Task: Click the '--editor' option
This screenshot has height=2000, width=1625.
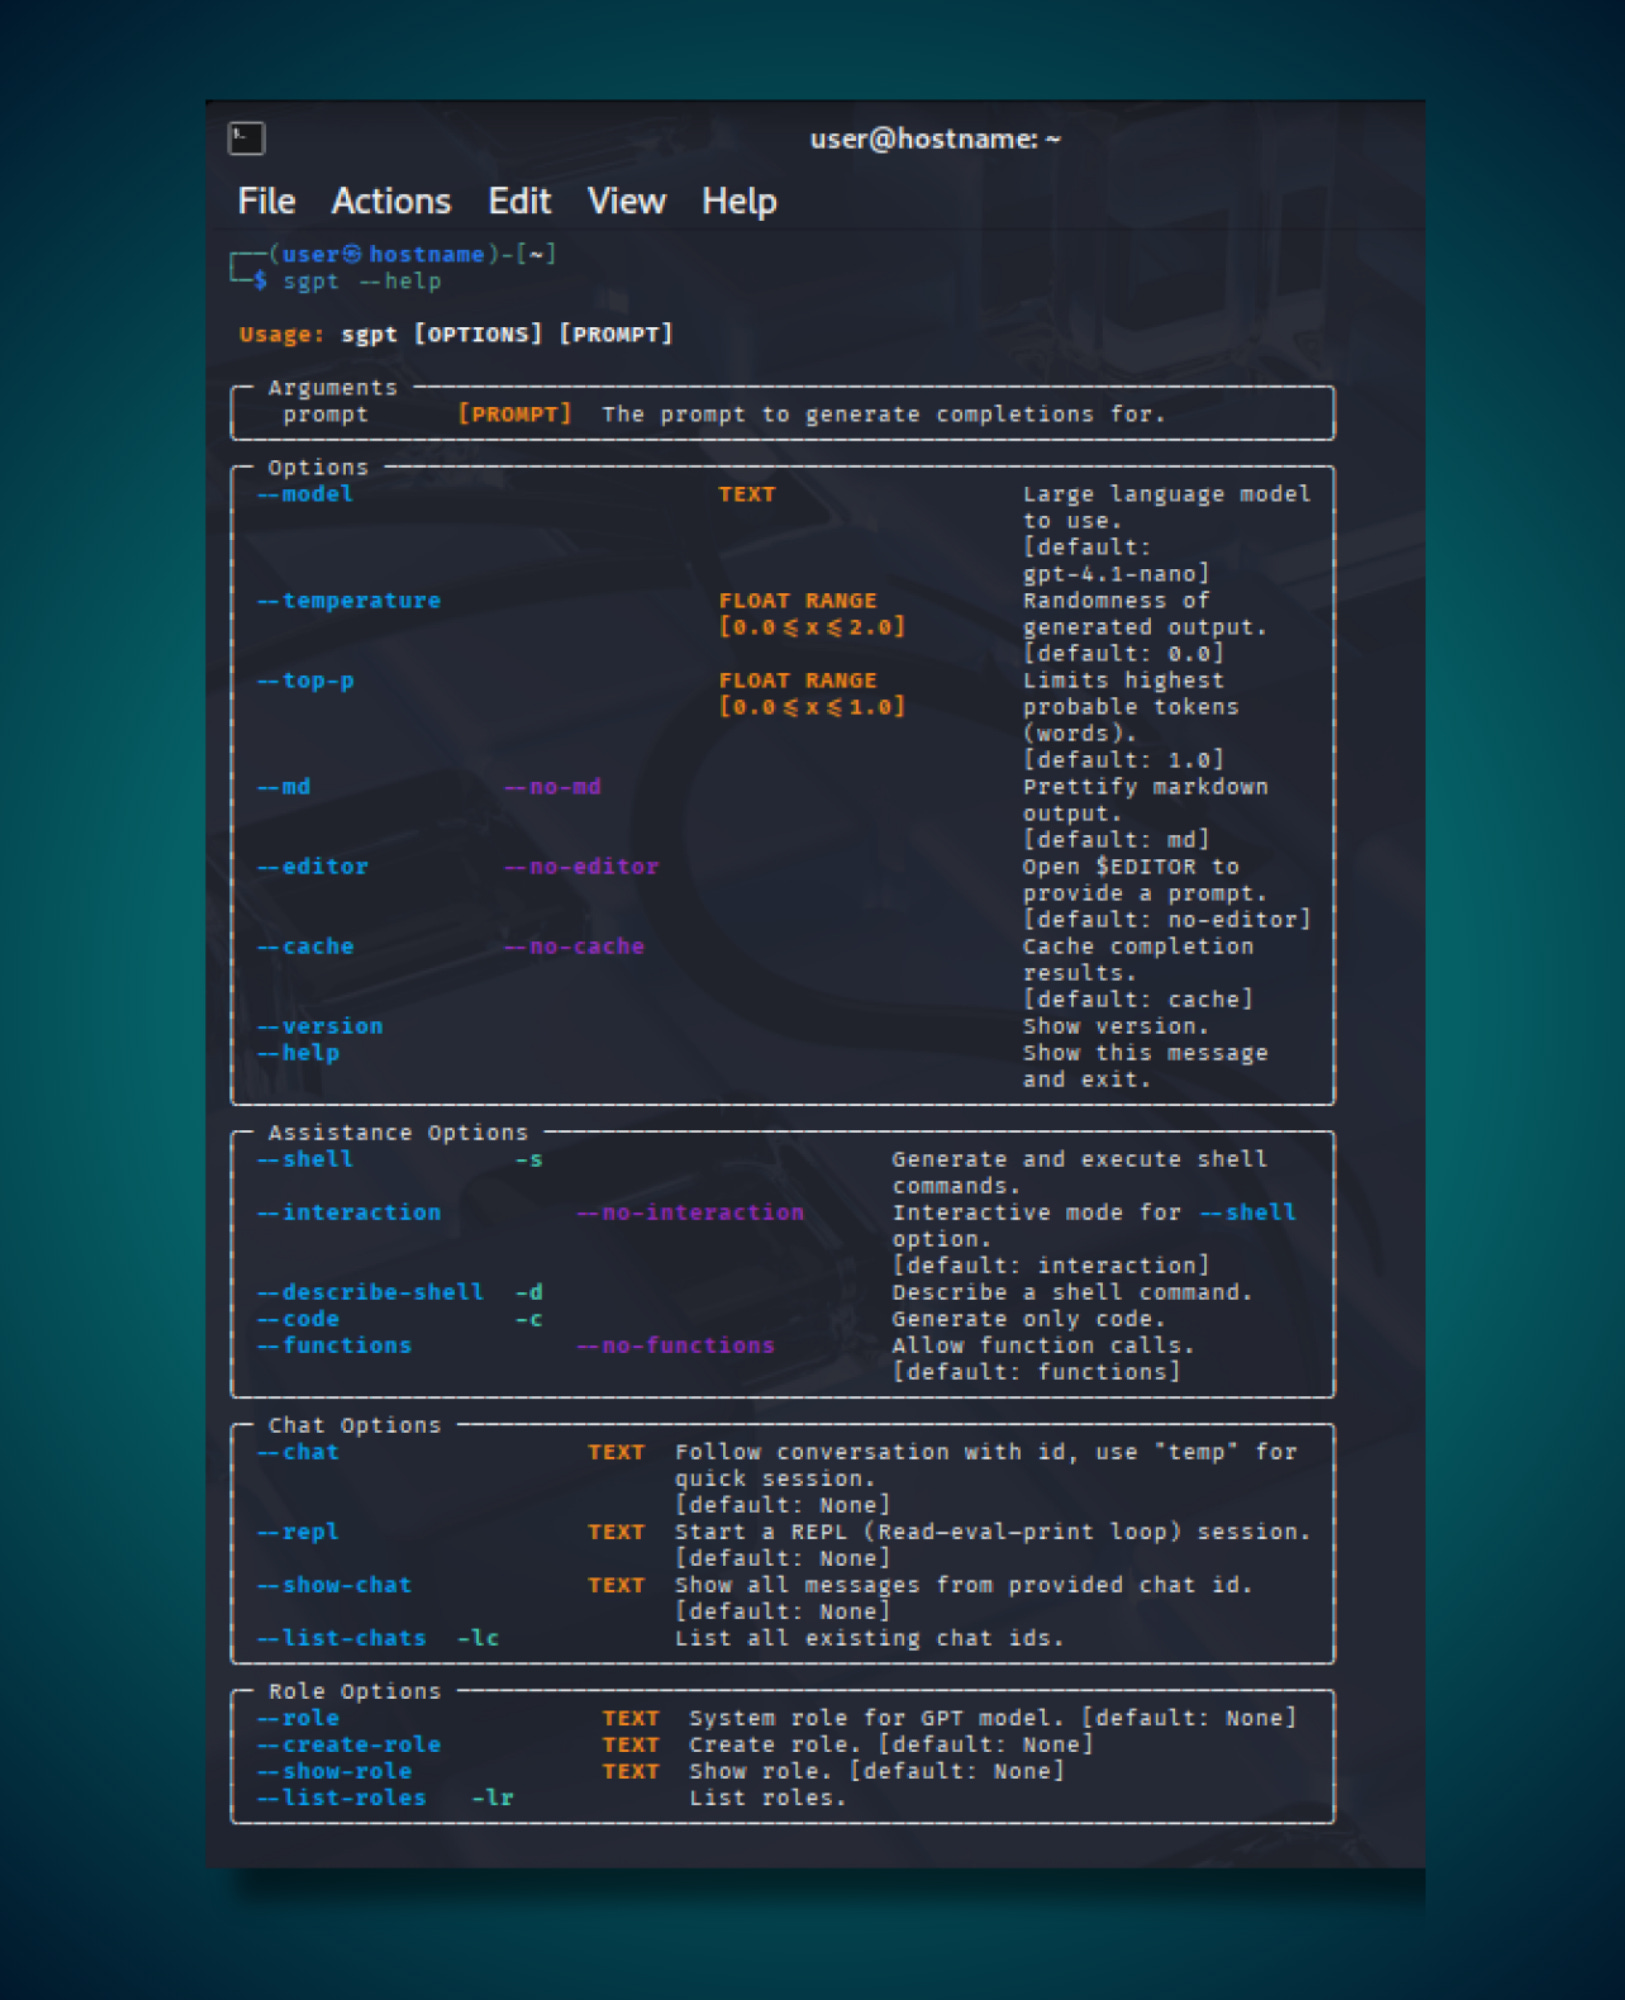Action: click(x=313, y=867)
